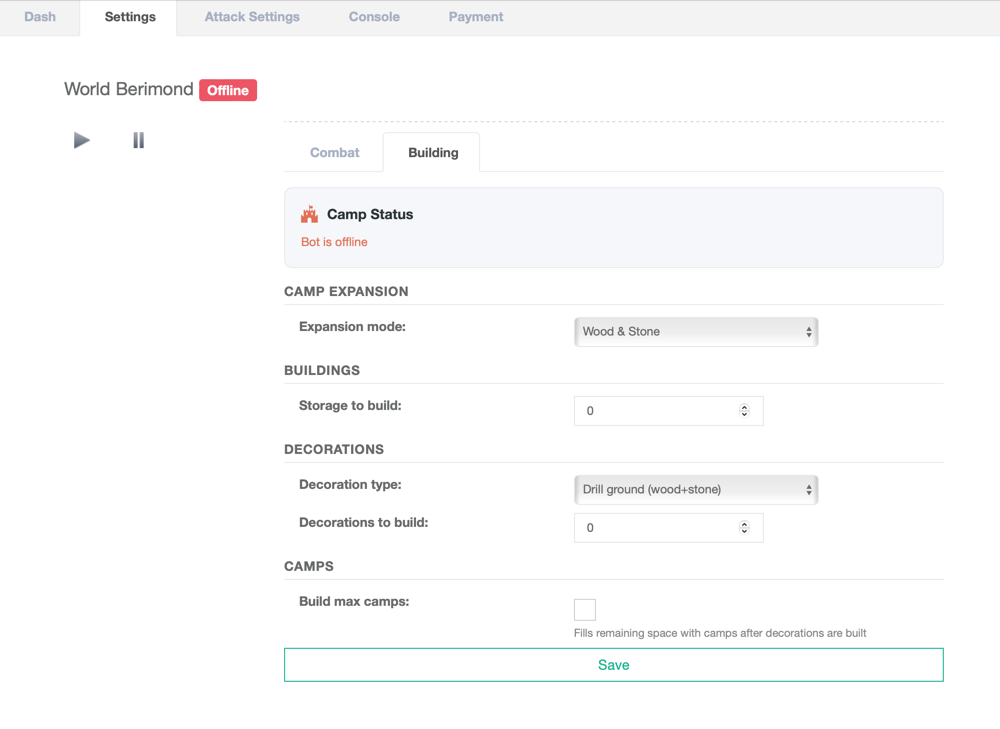Click the castle icon beside Camp Status

pos(309,214)
